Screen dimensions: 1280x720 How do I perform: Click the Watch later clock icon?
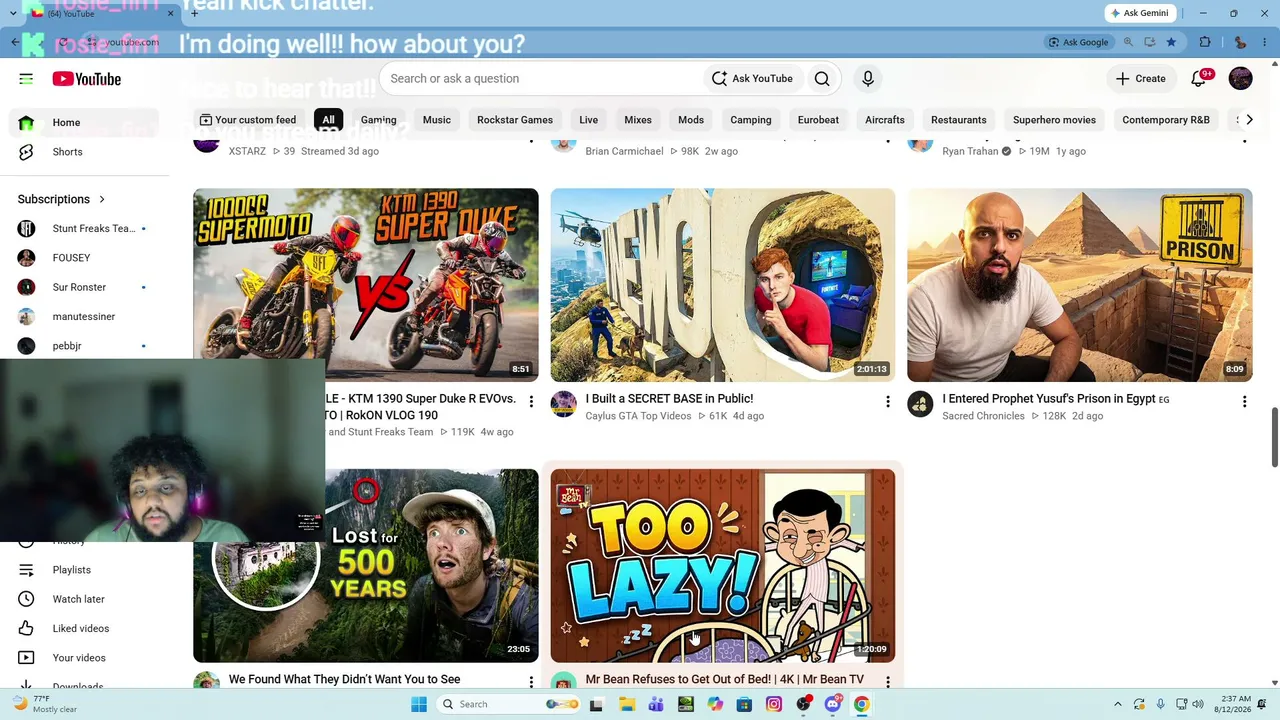pyautogui.click(x=27, y=599)
